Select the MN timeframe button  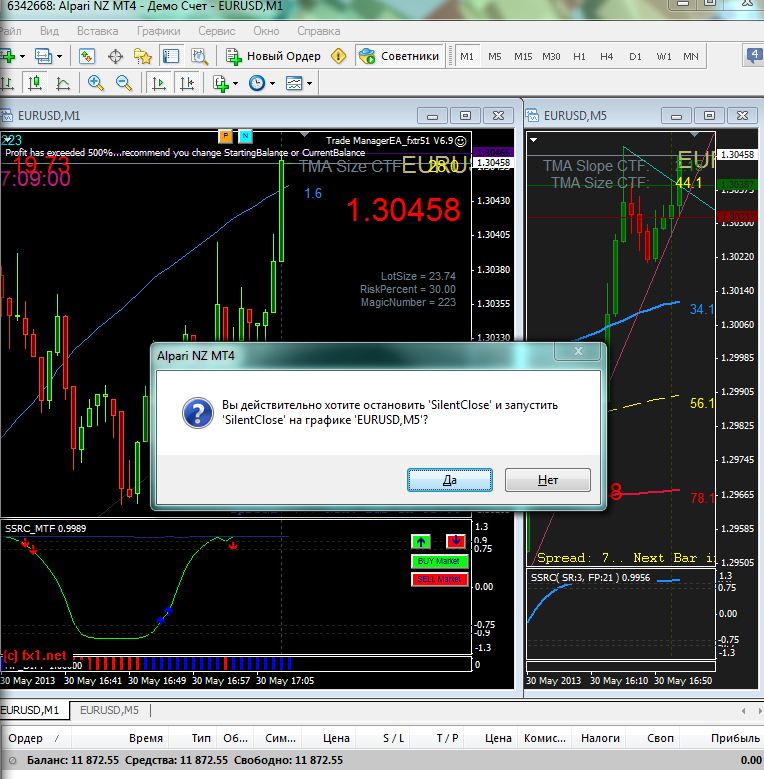point(691,56)
